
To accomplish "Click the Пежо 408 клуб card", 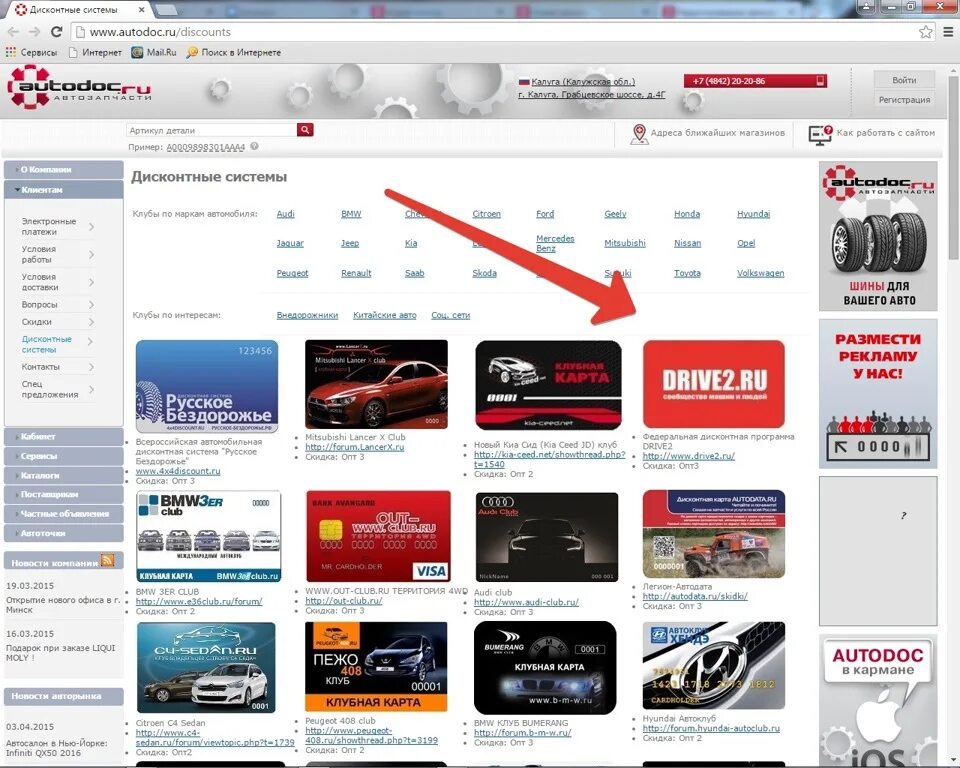I will (x=376, y=667).
